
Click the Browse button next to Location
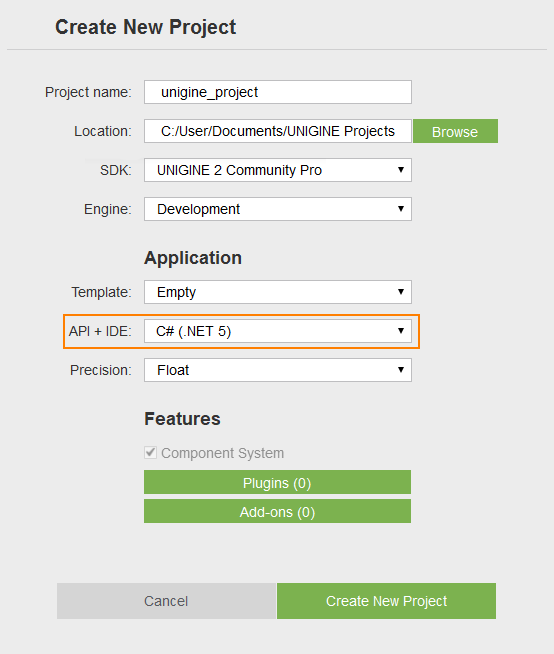(455, 131)
